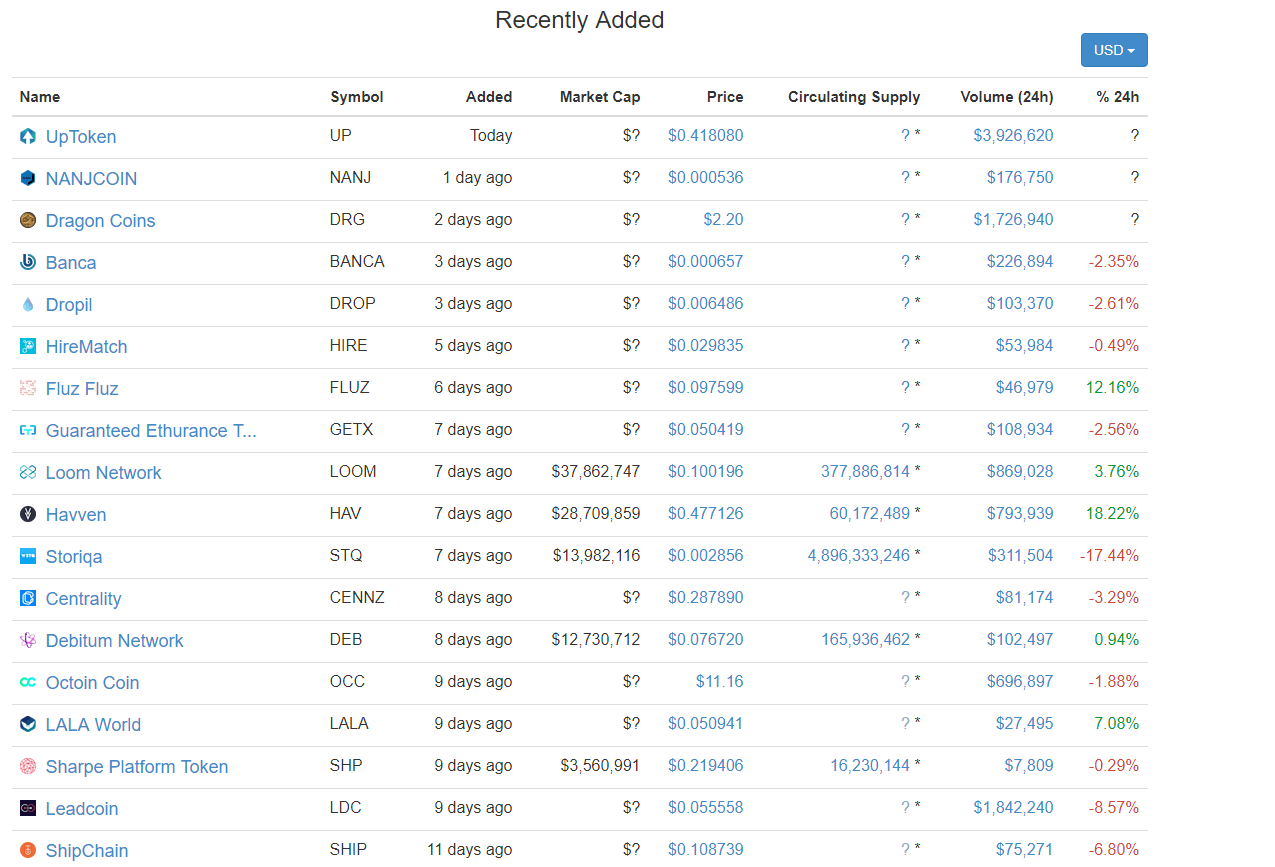Viewport: 1275px width, 867px height.
Task: Click the Fluz Fluz 12.16% change value
Action: pos(1114,388)
